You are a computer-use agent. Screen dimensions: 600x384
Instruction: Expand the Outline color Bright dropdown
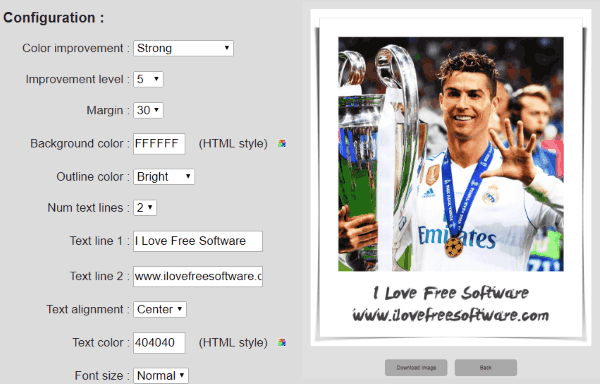[164, 177]
